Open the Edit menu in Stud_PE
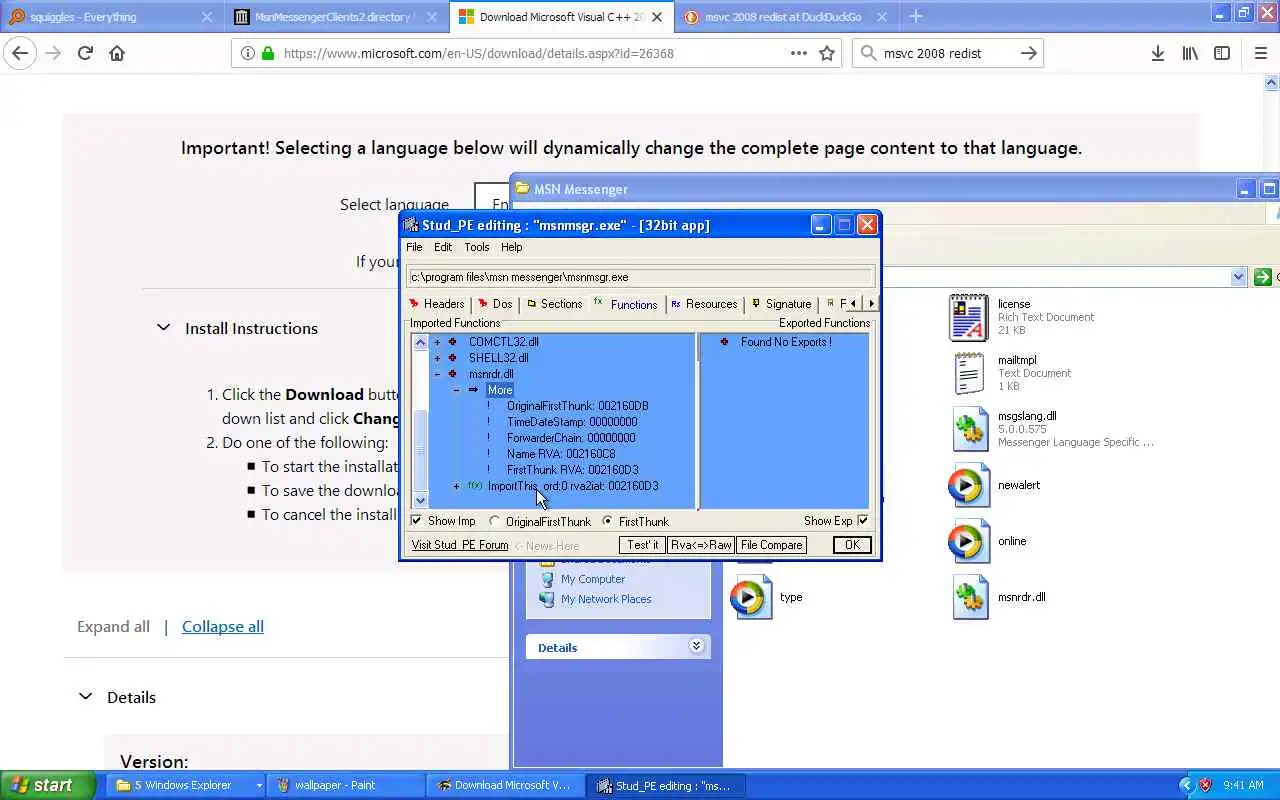The width and height of the screenshot is (1280, 800). coord(443,247)
